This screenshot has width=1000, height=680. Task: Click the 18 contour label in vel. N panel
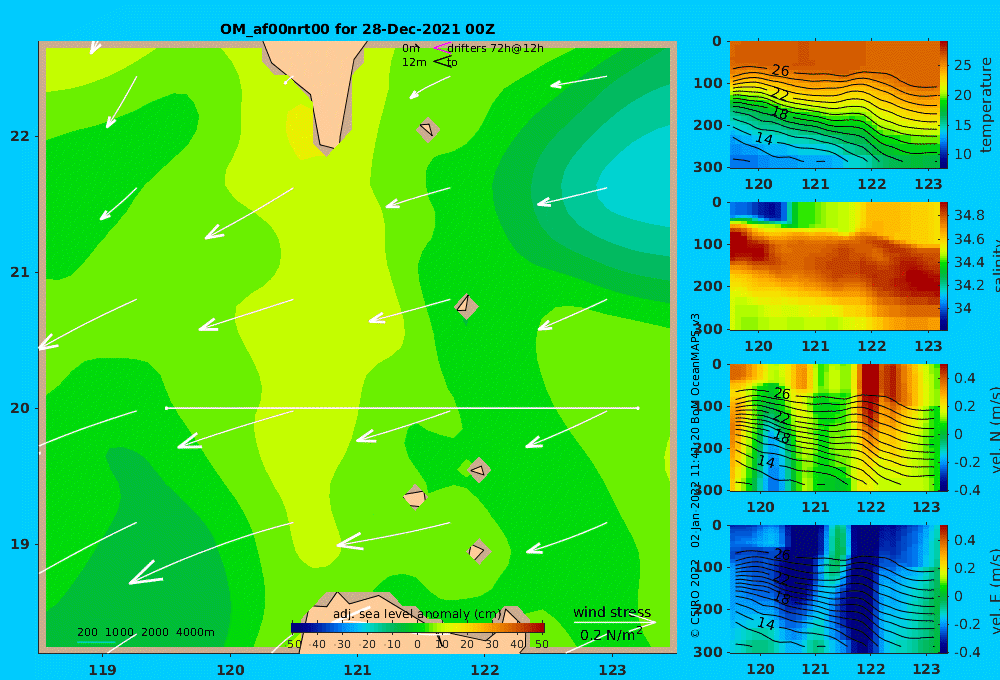coord(781,436)
